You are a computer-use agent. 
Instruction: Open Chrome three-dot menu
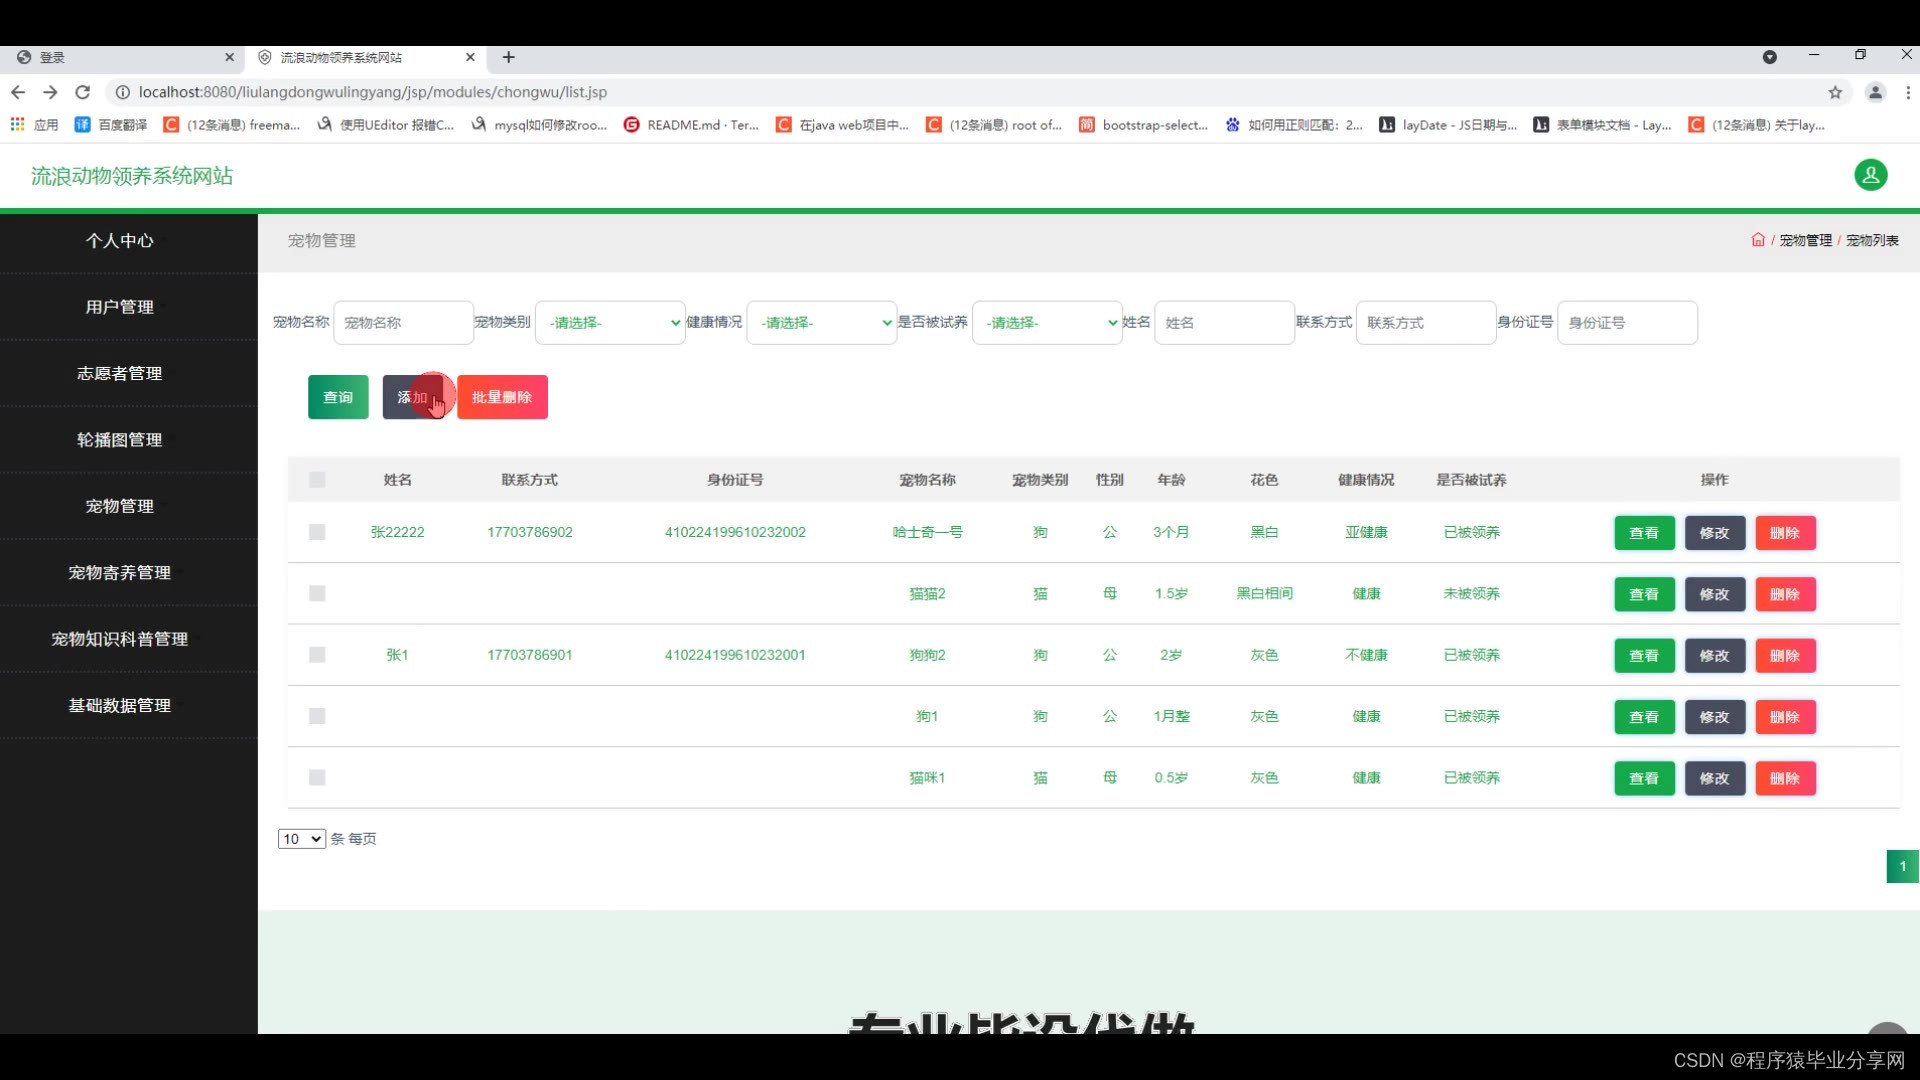tap(1907, 92)
